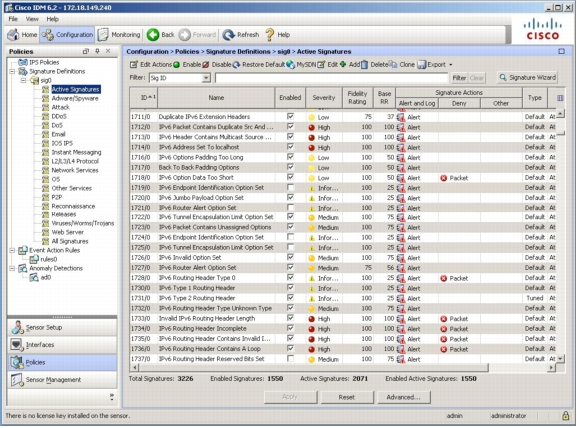Open the Export dropdown arrow
Screen dimensions: 577x428
pos(450,65)
